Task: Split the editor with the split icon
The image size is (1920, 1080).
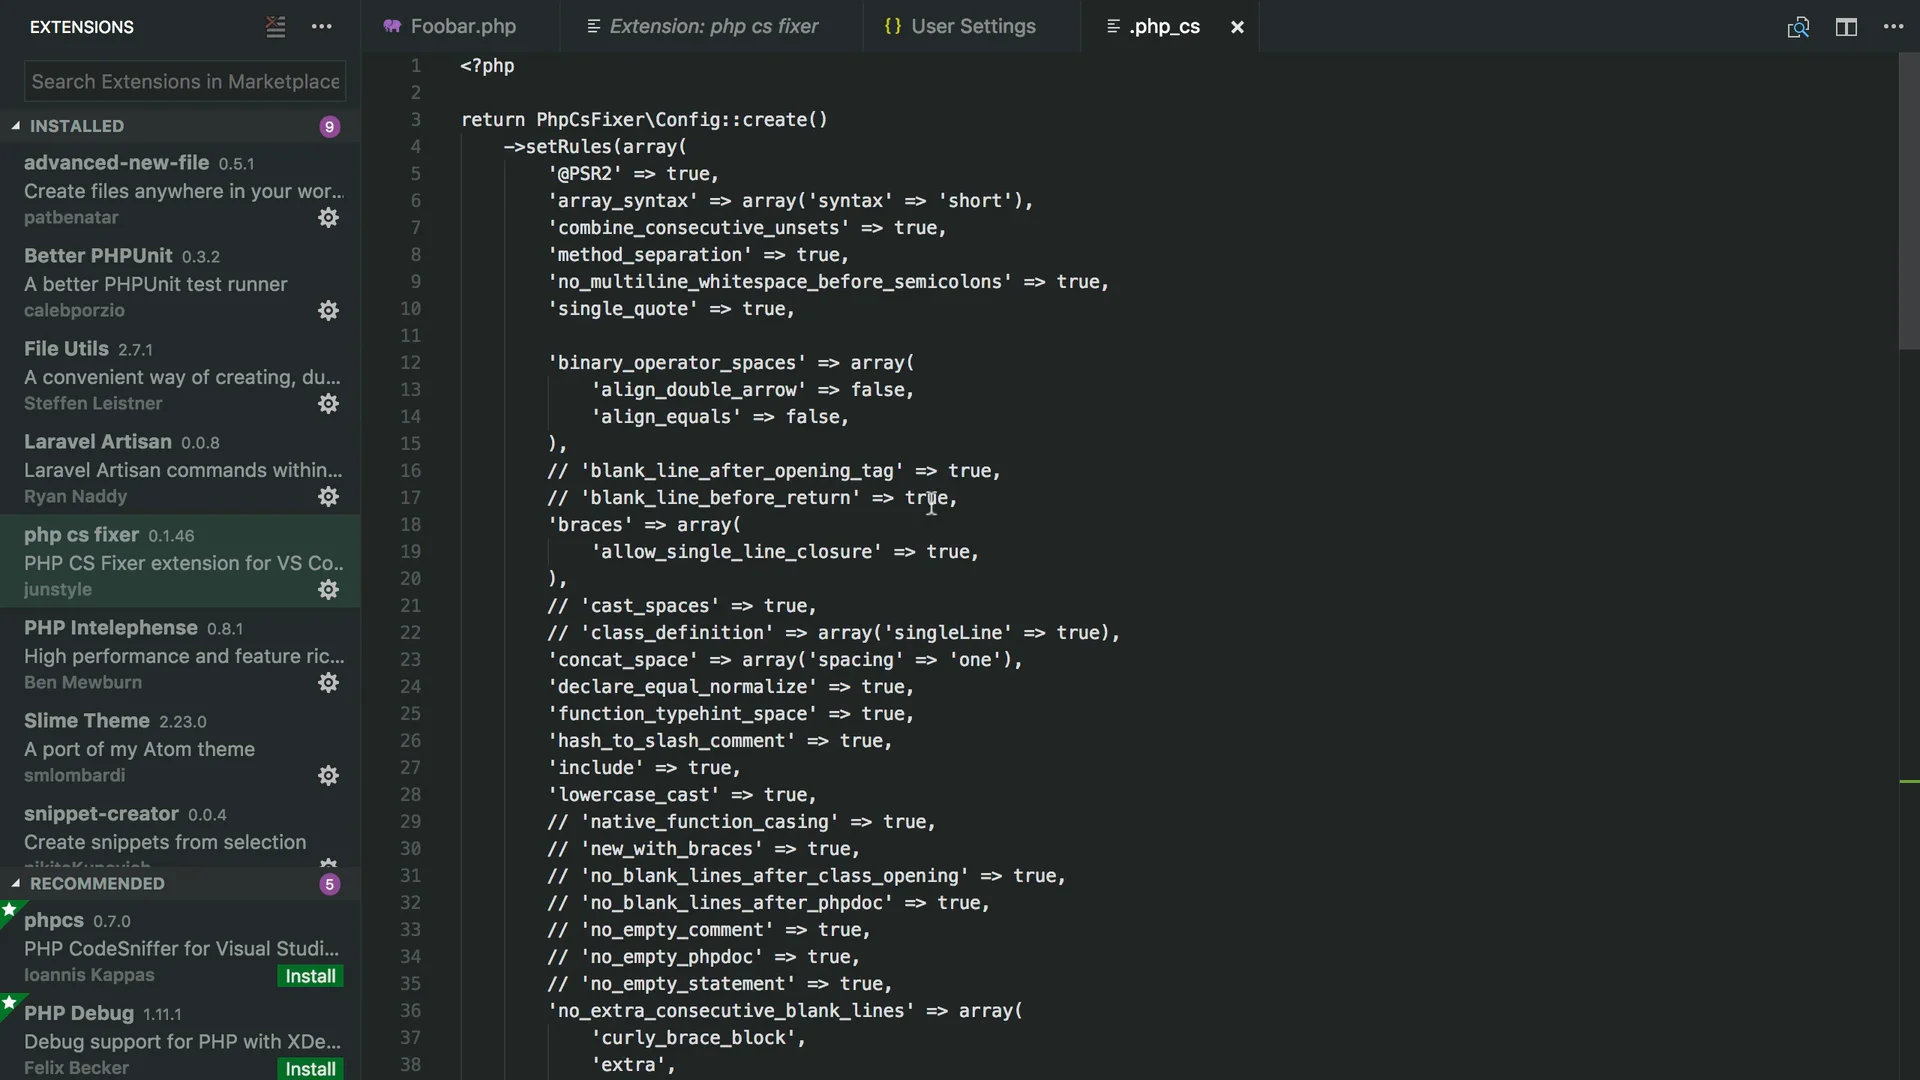Action: [1846, 27]
